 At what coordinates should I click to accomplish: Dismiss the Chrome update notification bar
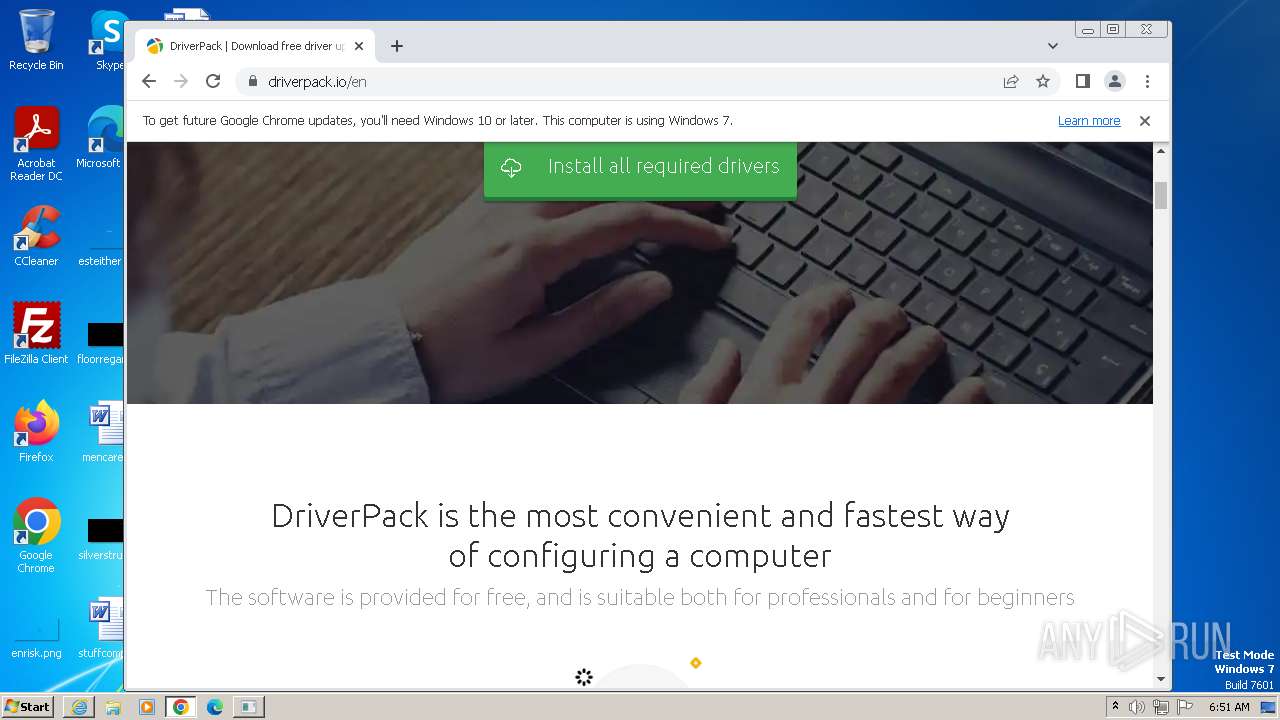tap(1145, 120)
